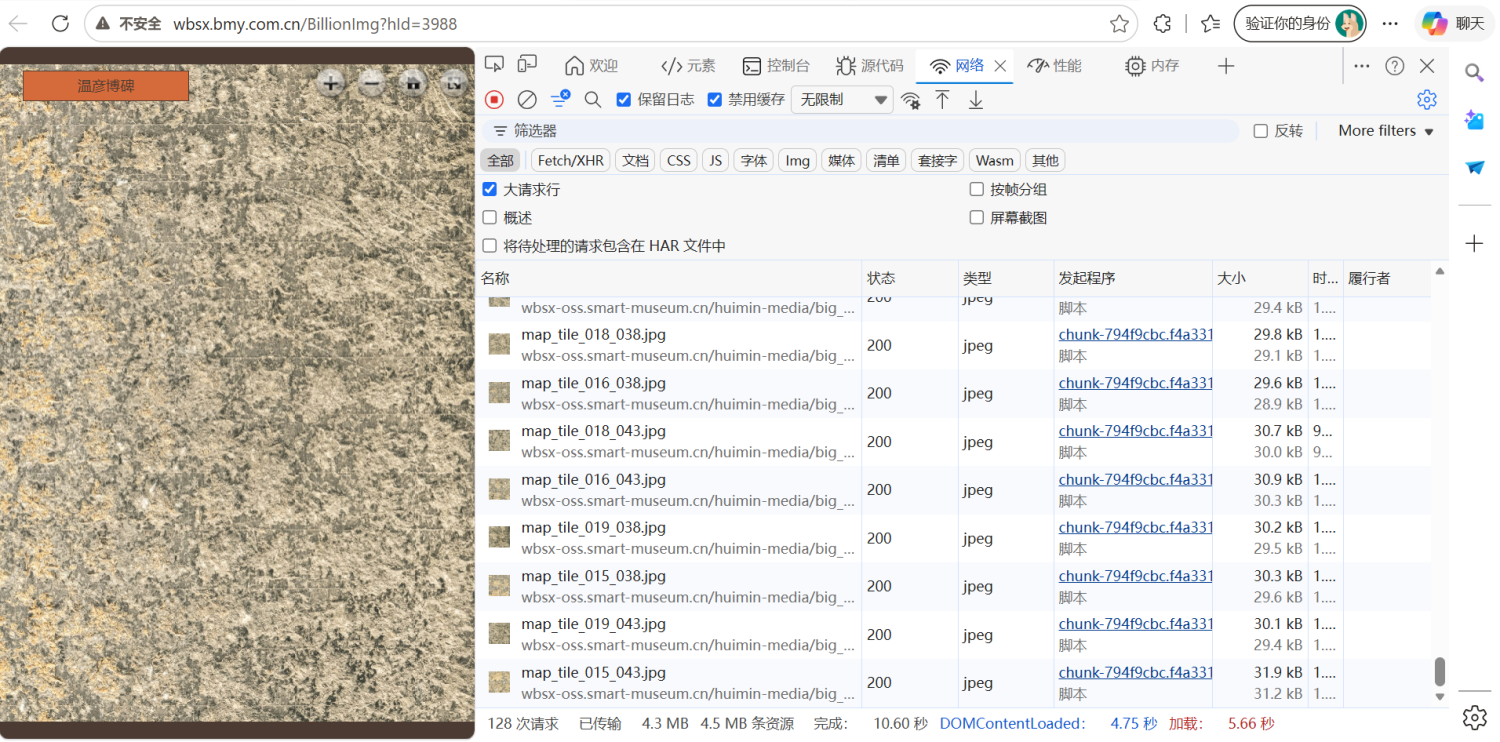Stop recording the network log
This screenshot has height=742, width=1500.
(494, 99)
